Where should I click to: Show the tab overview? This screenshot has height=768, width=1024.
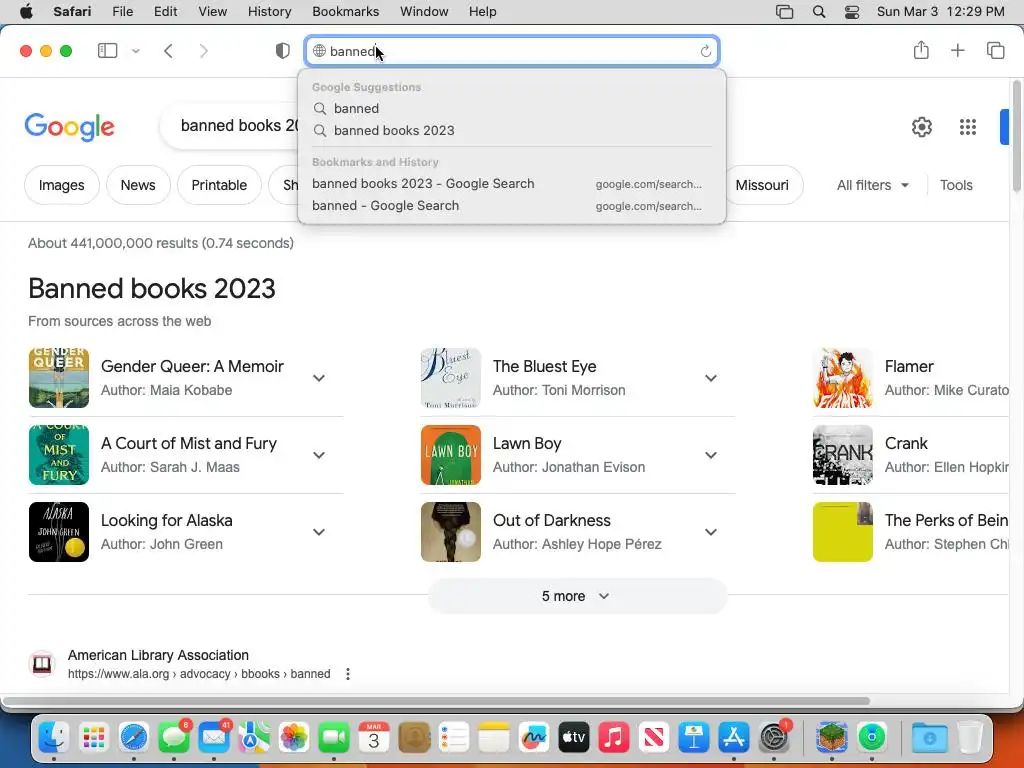pyautogui.click(x=995, y=50)
